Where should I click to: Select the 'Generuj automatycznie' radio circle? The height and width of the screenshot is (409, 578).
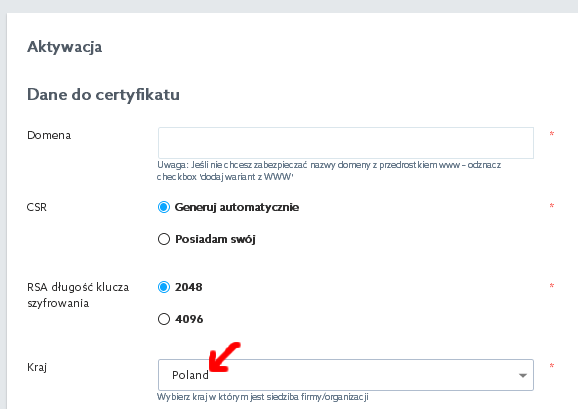(164, 207)
